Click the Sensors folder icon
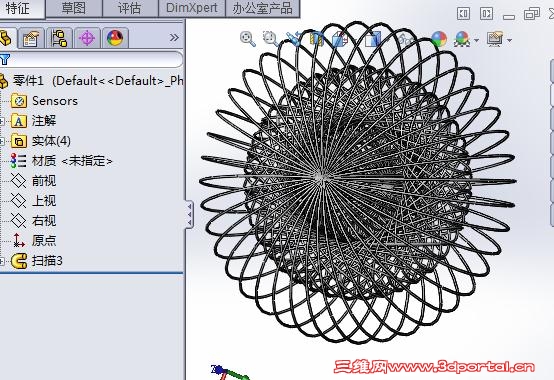This screenshot has height=380, width=554. pyautogui.click(x=19, y=101)
